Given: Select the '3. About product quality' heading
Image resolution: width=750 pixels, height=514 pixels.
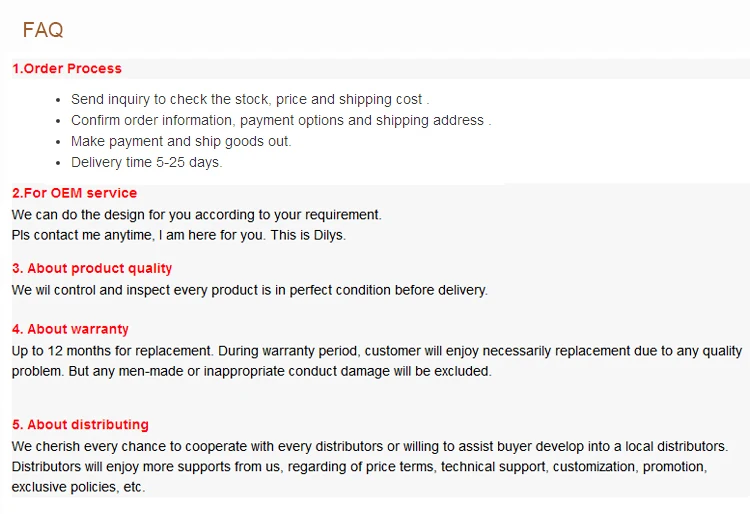Looking at the screenshot, I should [92, 269].
